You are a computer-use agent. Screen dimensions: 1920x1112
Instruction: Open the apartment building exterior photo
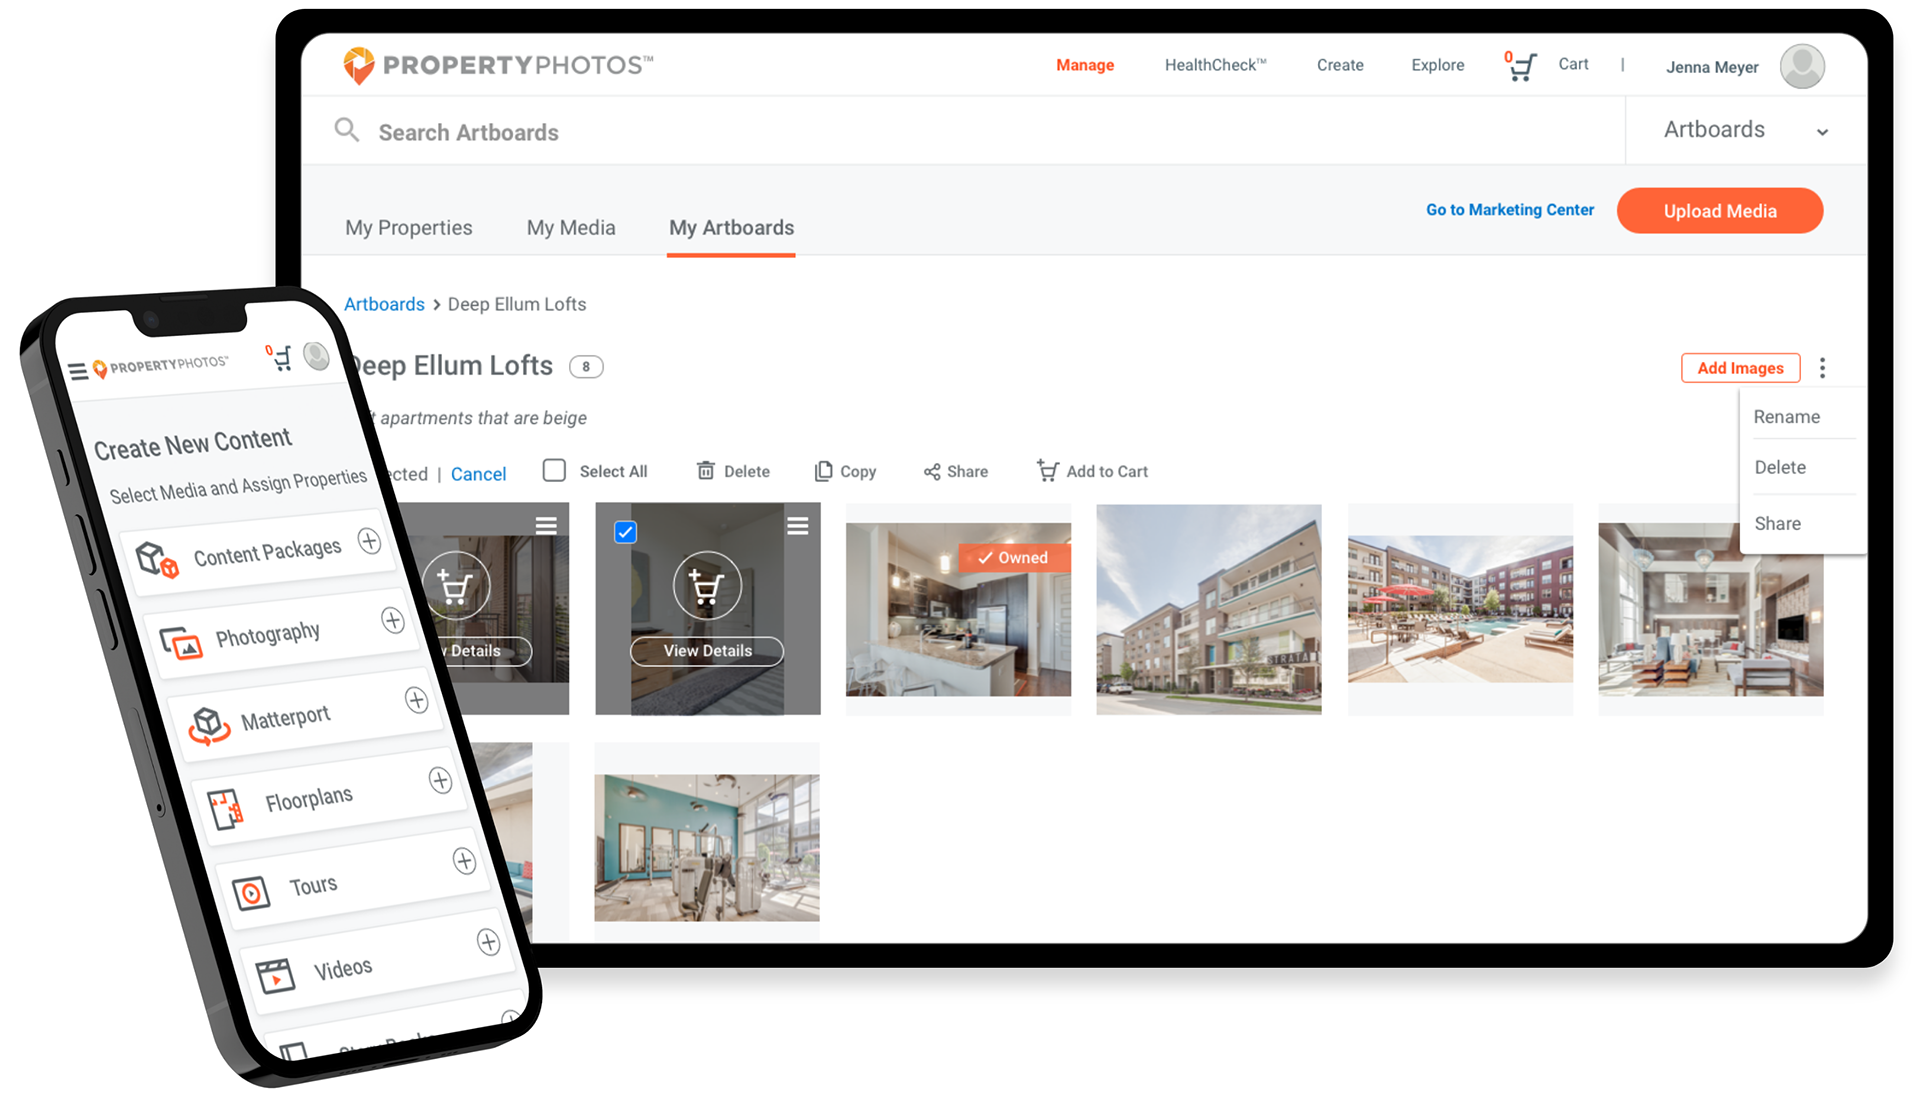point(1208,609)
